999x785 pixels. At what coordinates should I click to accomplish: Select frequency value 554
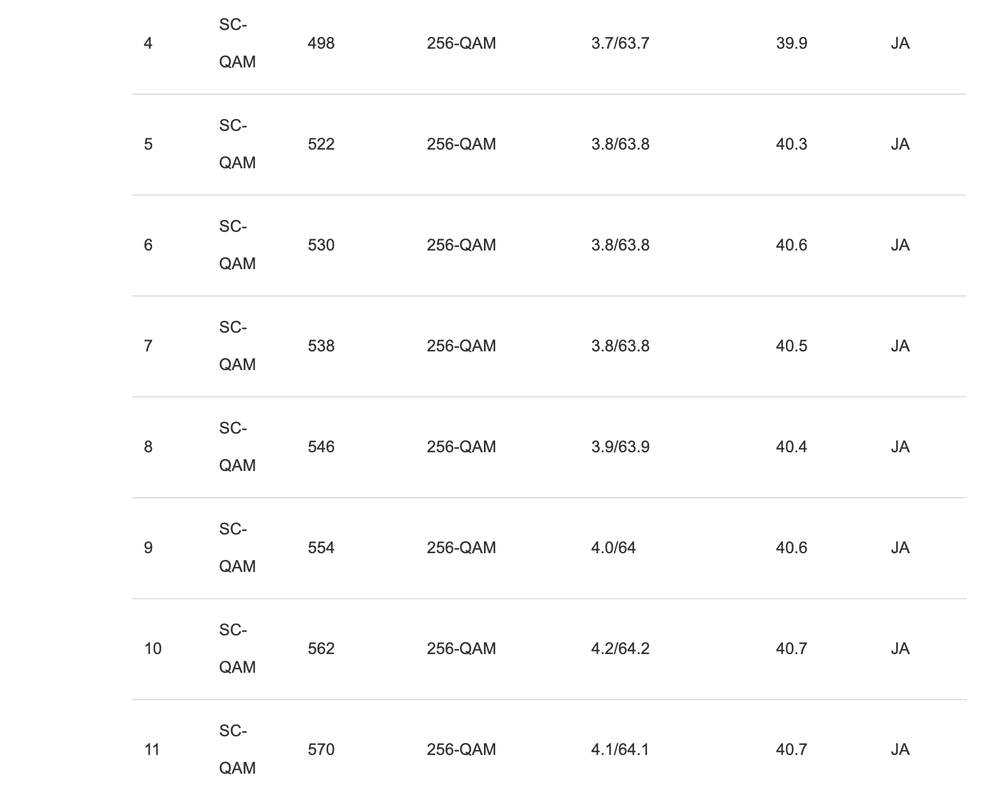[321, 549]
